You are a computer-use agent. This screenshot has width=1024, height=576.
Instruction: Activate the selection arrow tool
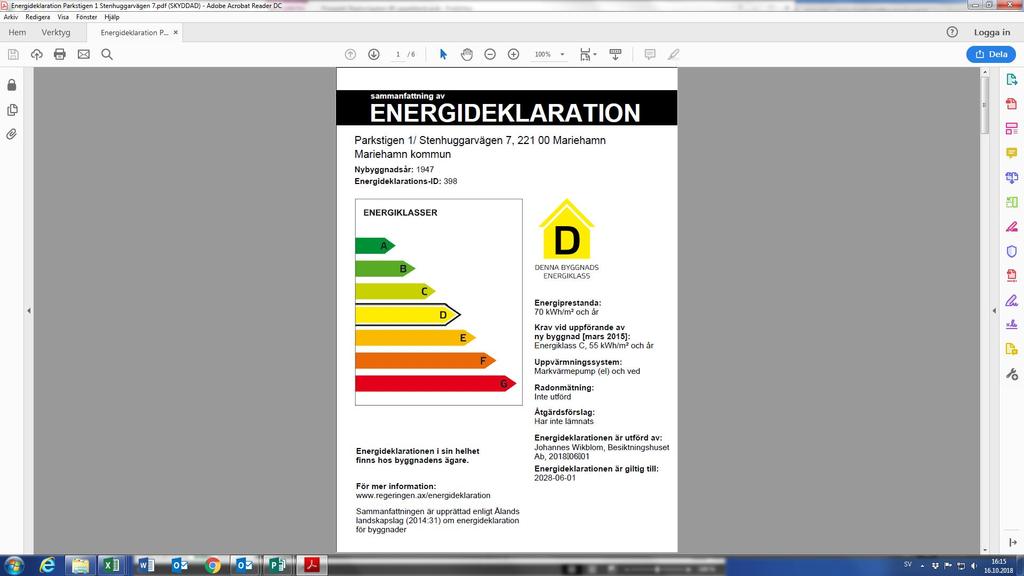tap(443, 54)
